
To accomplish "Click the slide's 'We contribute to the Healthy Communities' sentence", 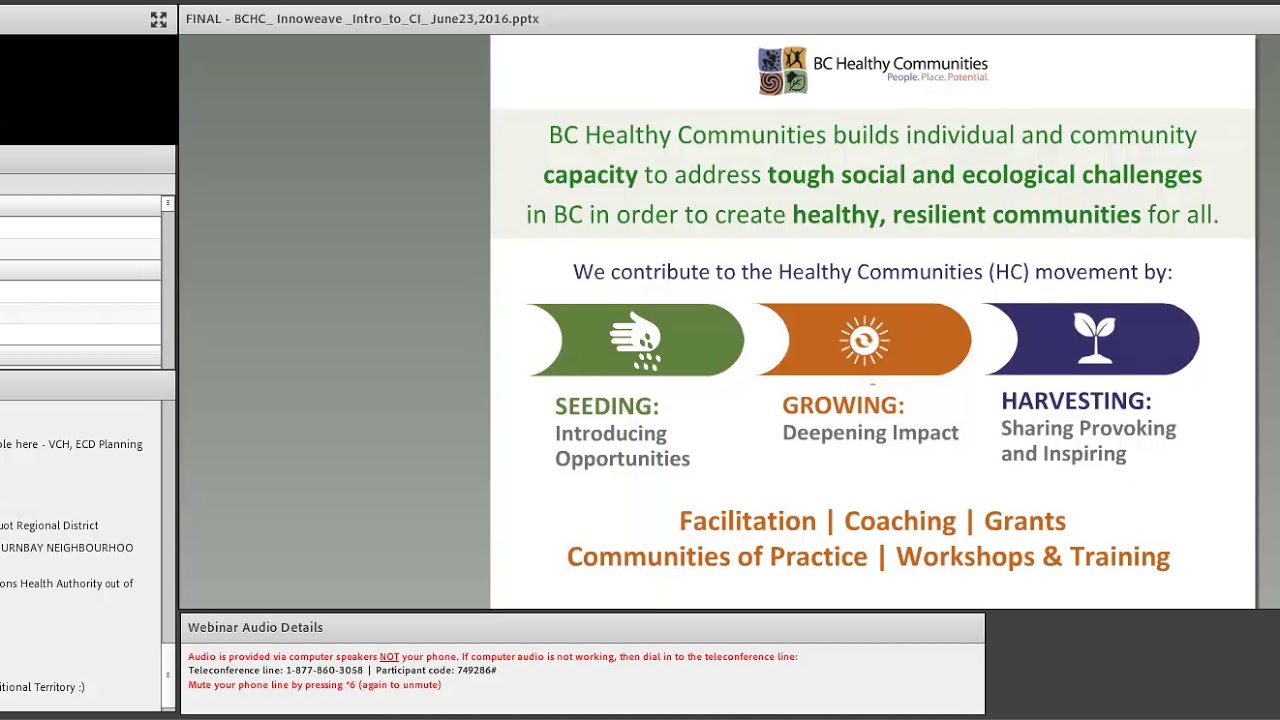I will pyautogui.click(x=872, y=272).
